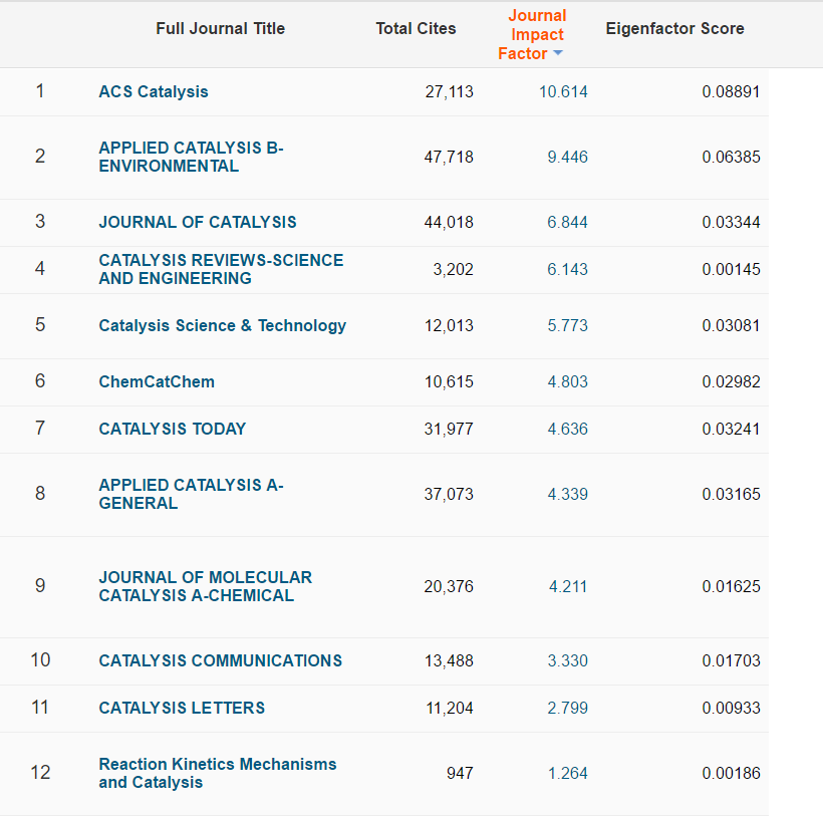Open Applied Catalysis A-General journal link
The height and width of the screenshot is (817, 823).
coord(191,494)
